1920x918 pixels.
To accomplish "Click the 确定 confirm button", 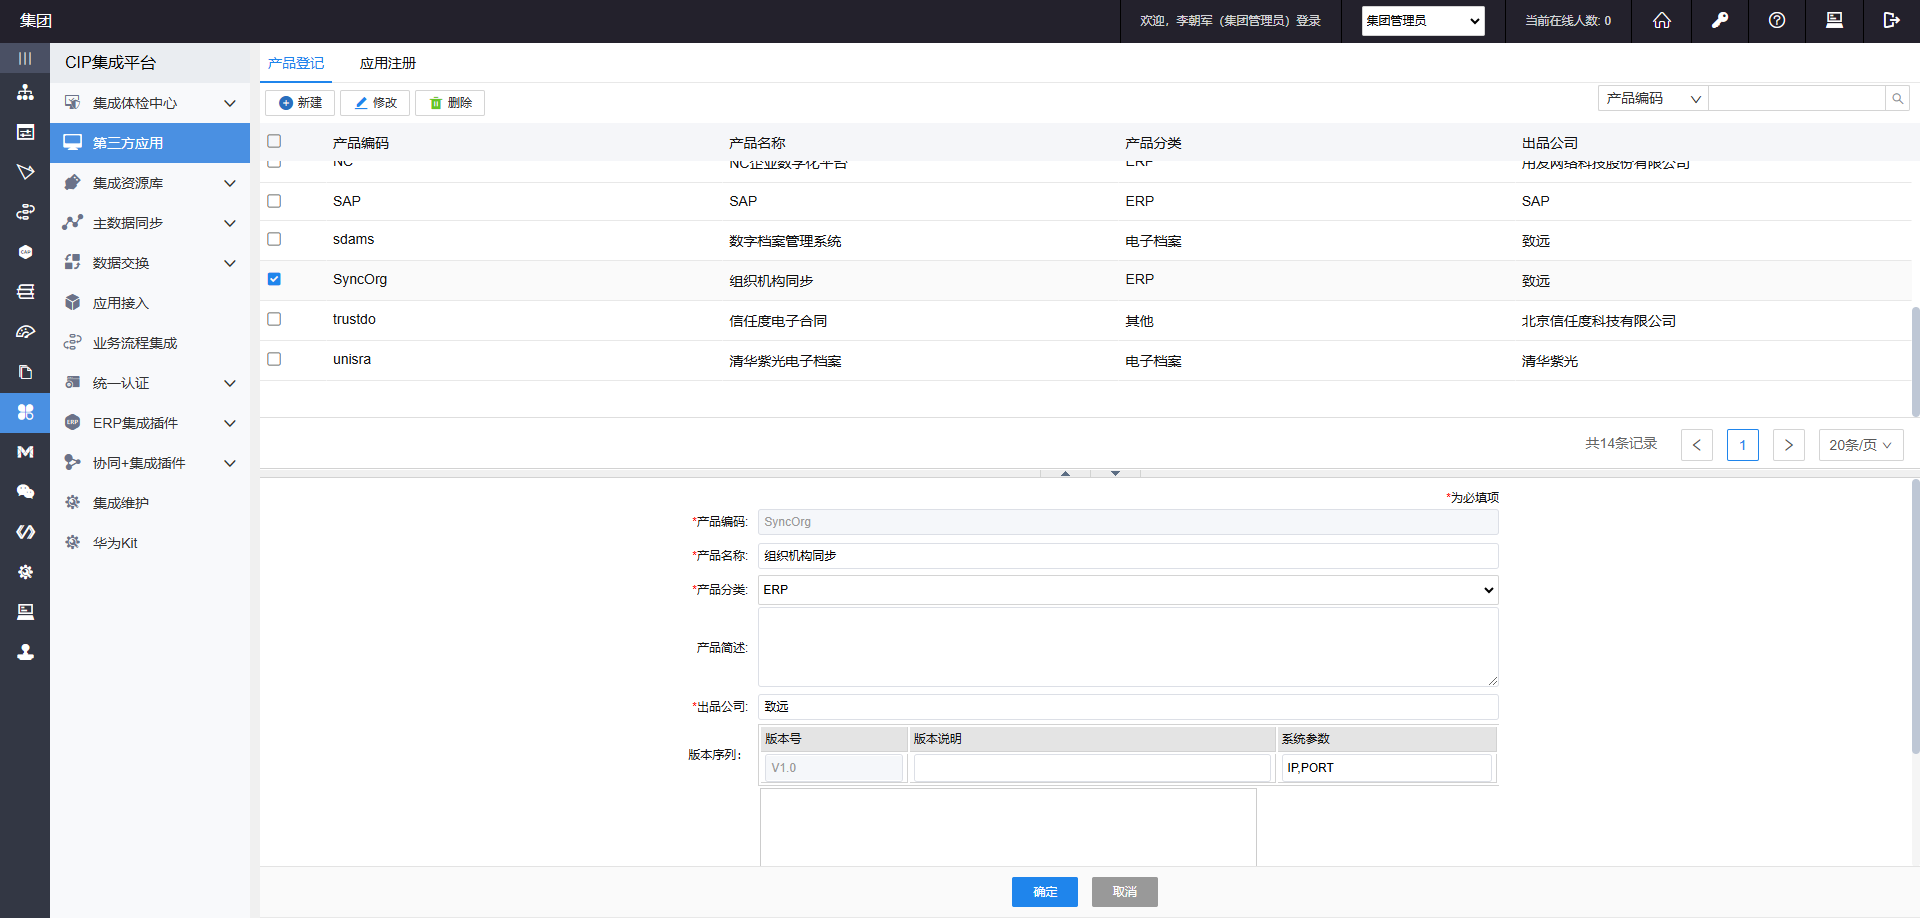I will click(1044, 892).
